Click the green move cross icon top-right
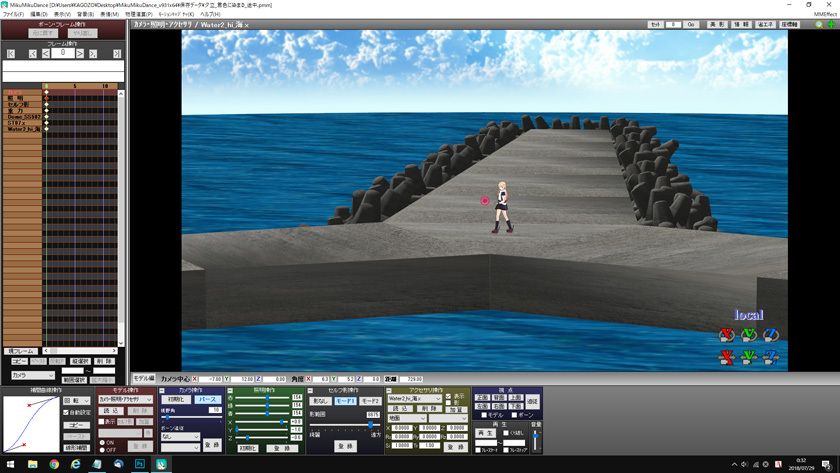 tap(831, 25)
